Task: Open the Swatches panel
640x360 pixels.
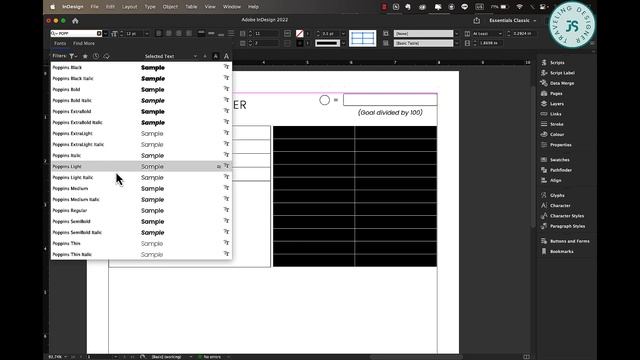Action: 555,160
